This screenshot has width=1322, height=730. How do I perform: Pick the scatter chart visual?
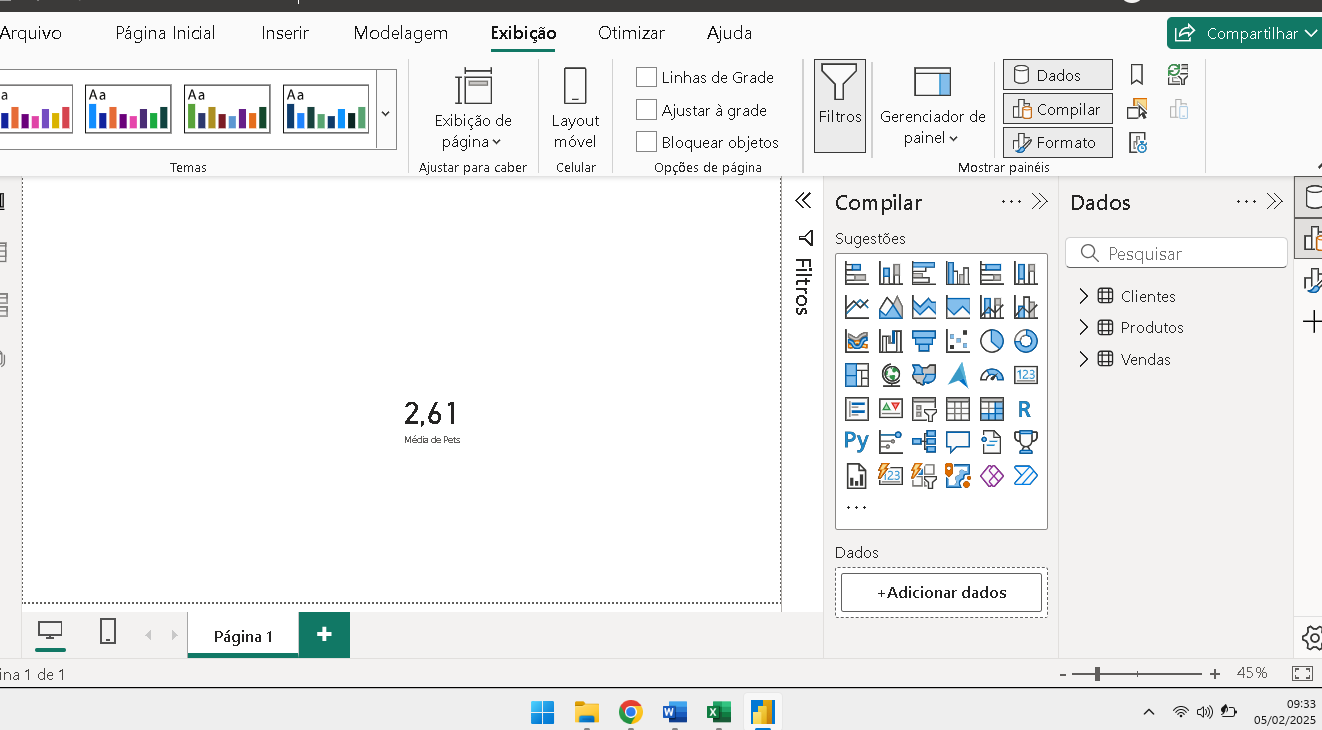pyautogui.click(x=958, y=341)
